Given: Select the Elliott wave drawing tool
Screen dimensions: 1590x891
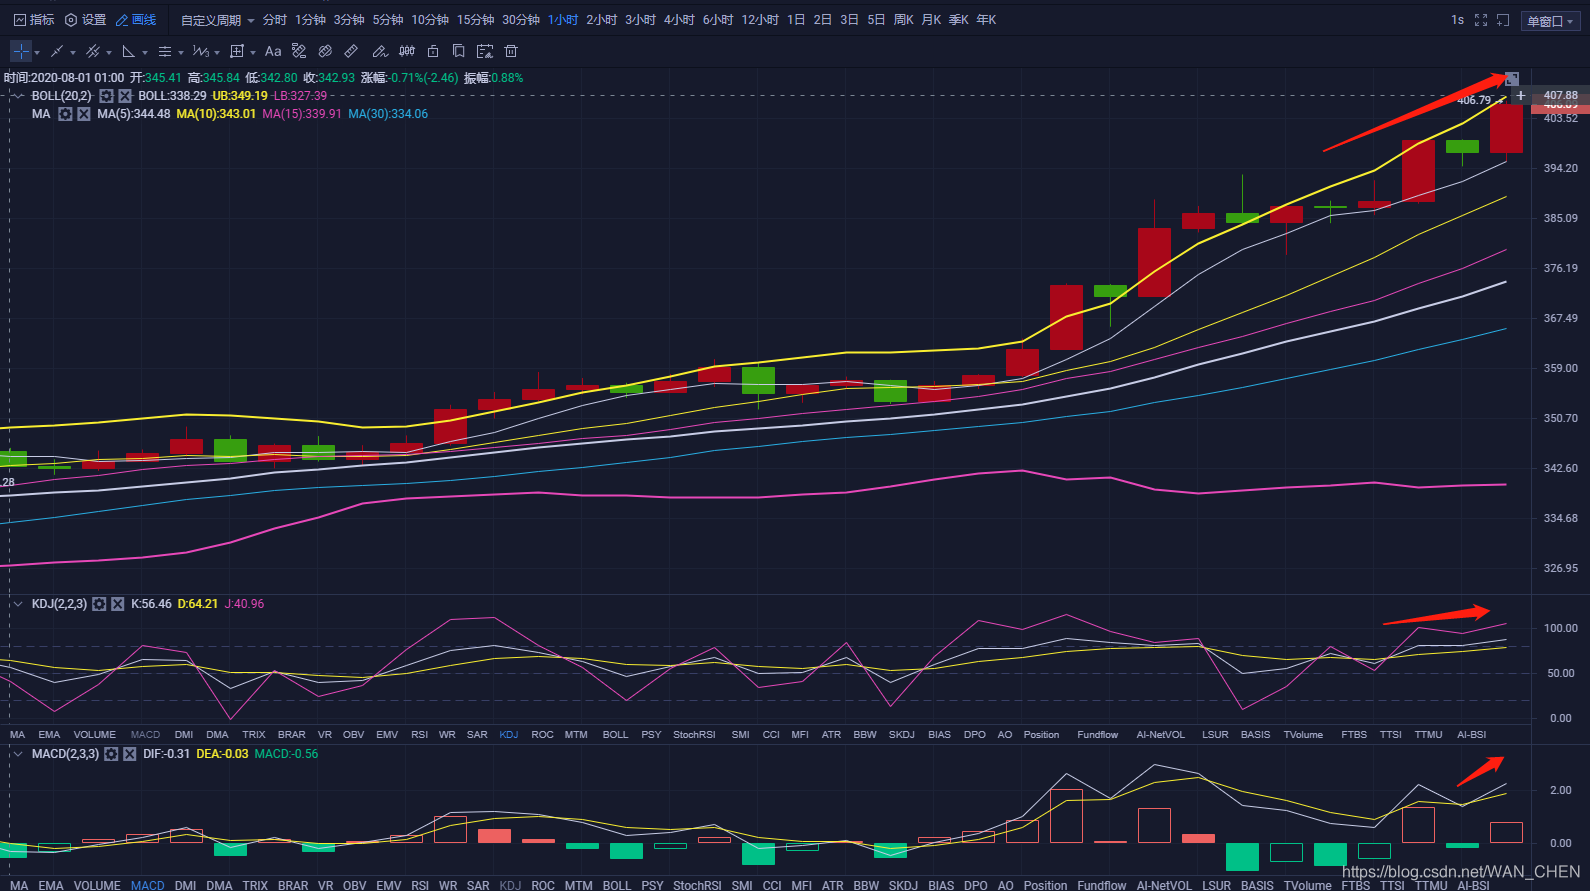Looking at the screenshot, I should coord(201,51).
